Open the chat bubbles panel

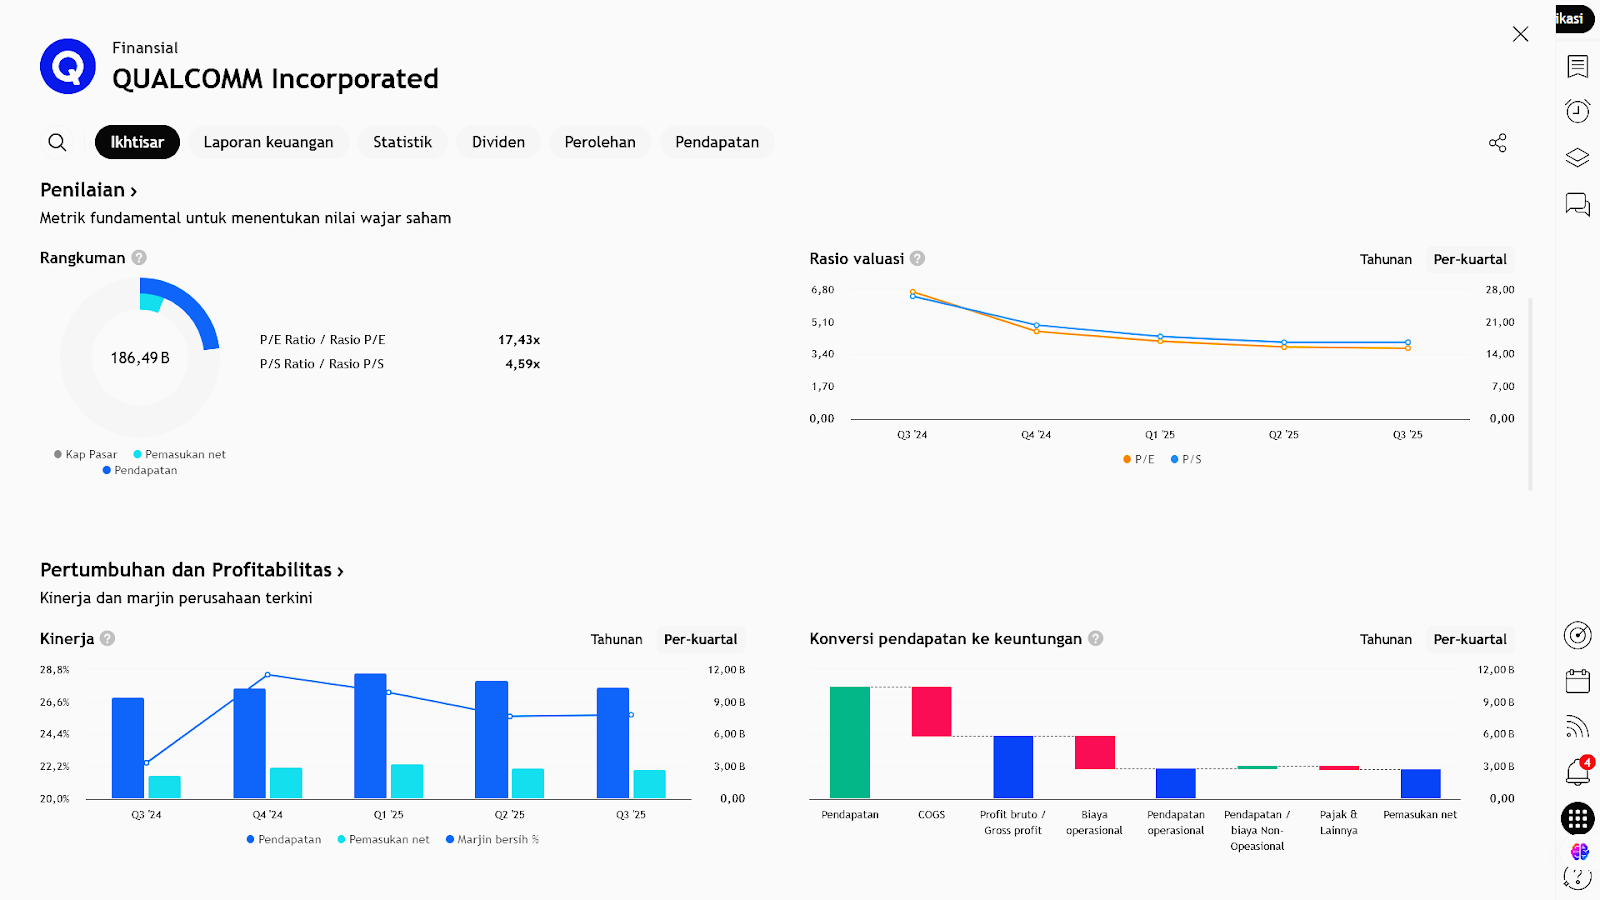1577,204
